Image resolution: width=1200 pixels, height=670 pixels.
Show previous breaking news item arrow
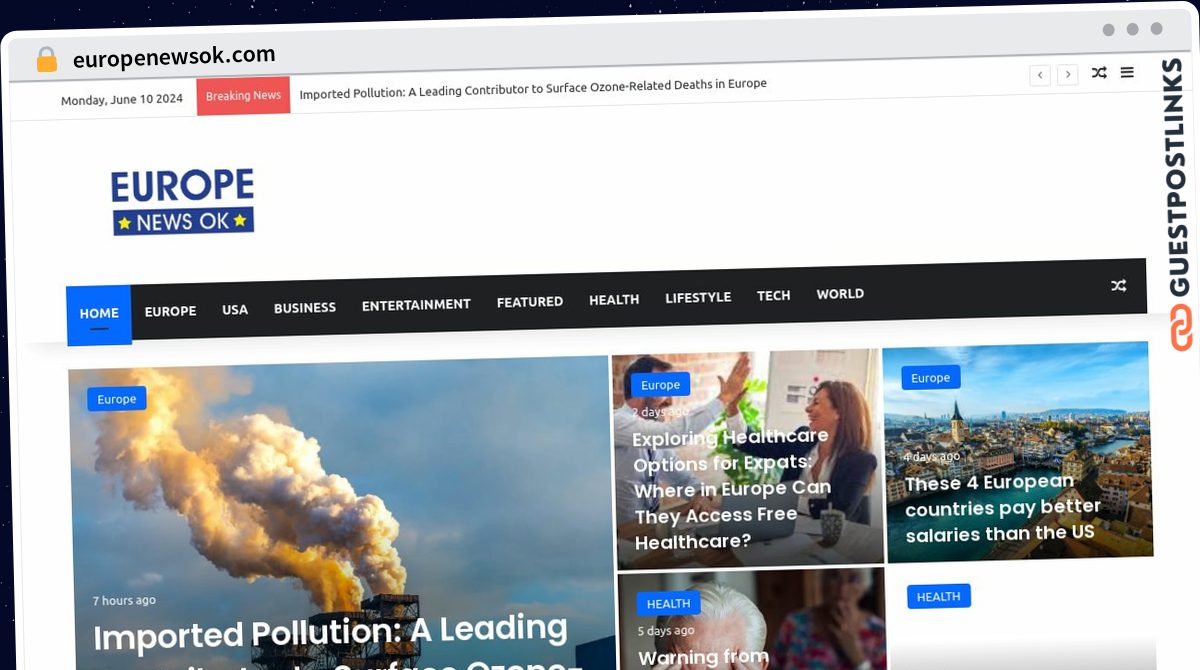tap(1040, 75)
